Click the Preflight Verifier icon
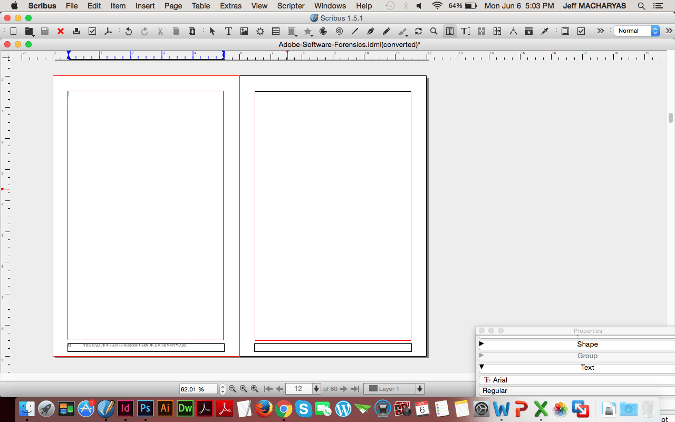The height and width of the screenshot is (422, 675). [93, 32]
